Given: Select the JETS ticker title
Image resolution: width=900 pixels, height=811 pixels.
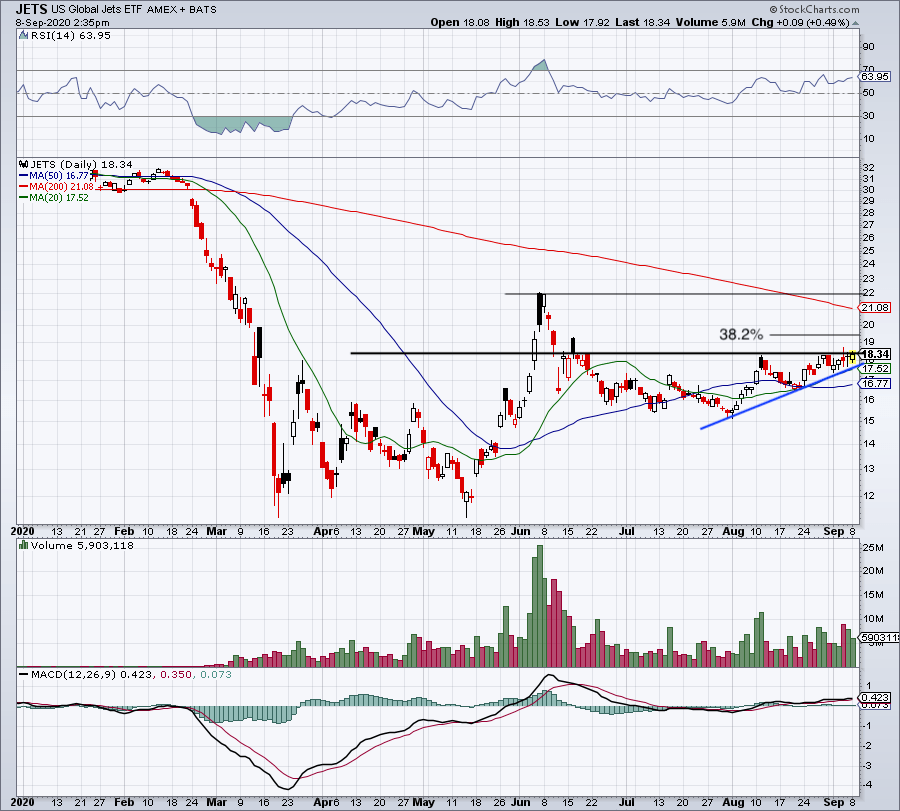Looking at the screenshot, I should (x=32, y=9).
